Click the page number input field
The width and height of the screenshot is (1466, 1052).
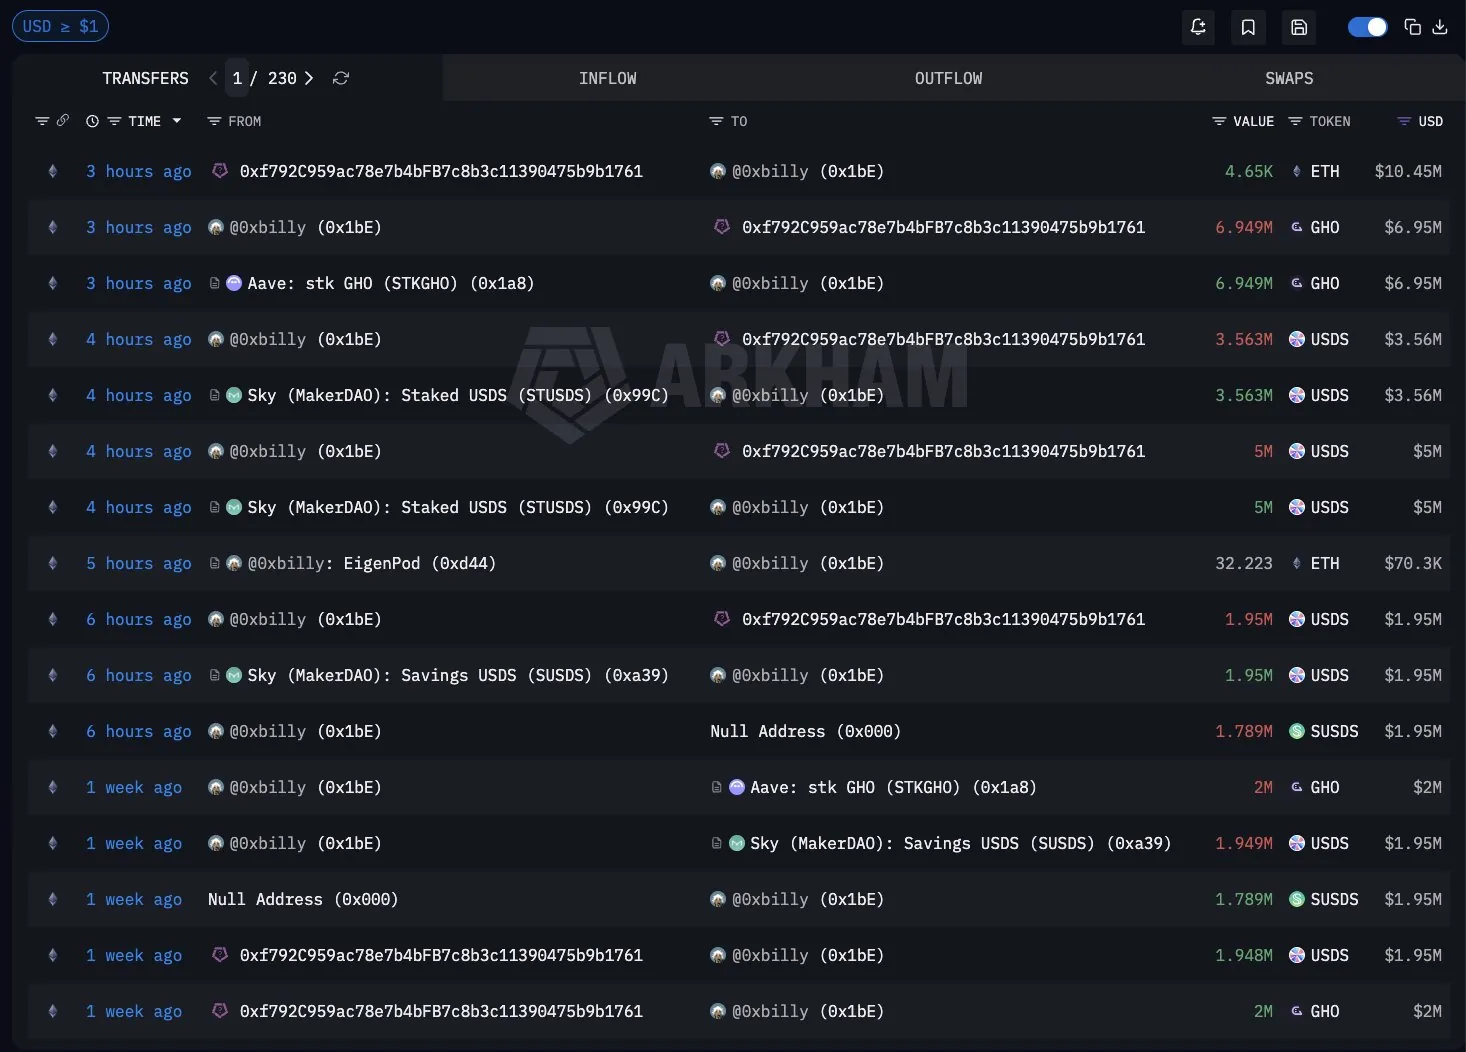[237, 78]
